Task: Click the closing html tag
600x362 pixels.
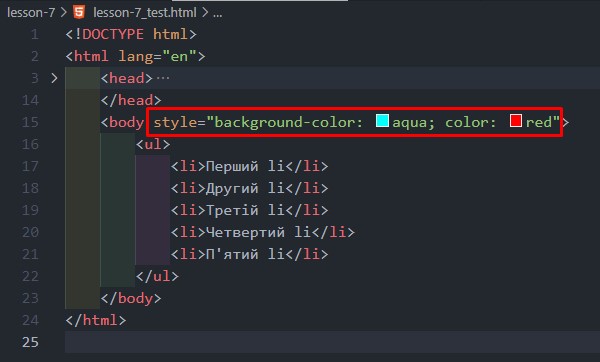Action: pyautogui.click(x=96, y=320)
